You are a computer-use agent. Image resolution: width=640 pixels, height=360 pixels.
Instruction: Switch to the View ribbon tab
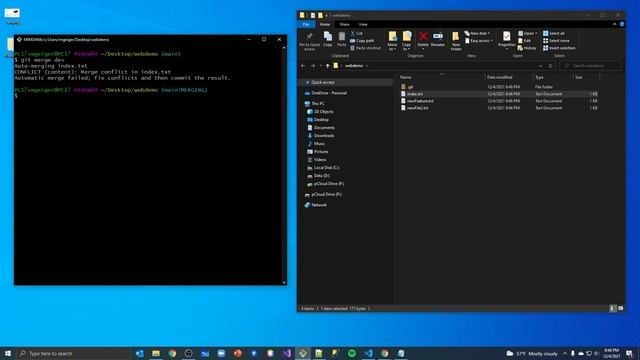363,24
